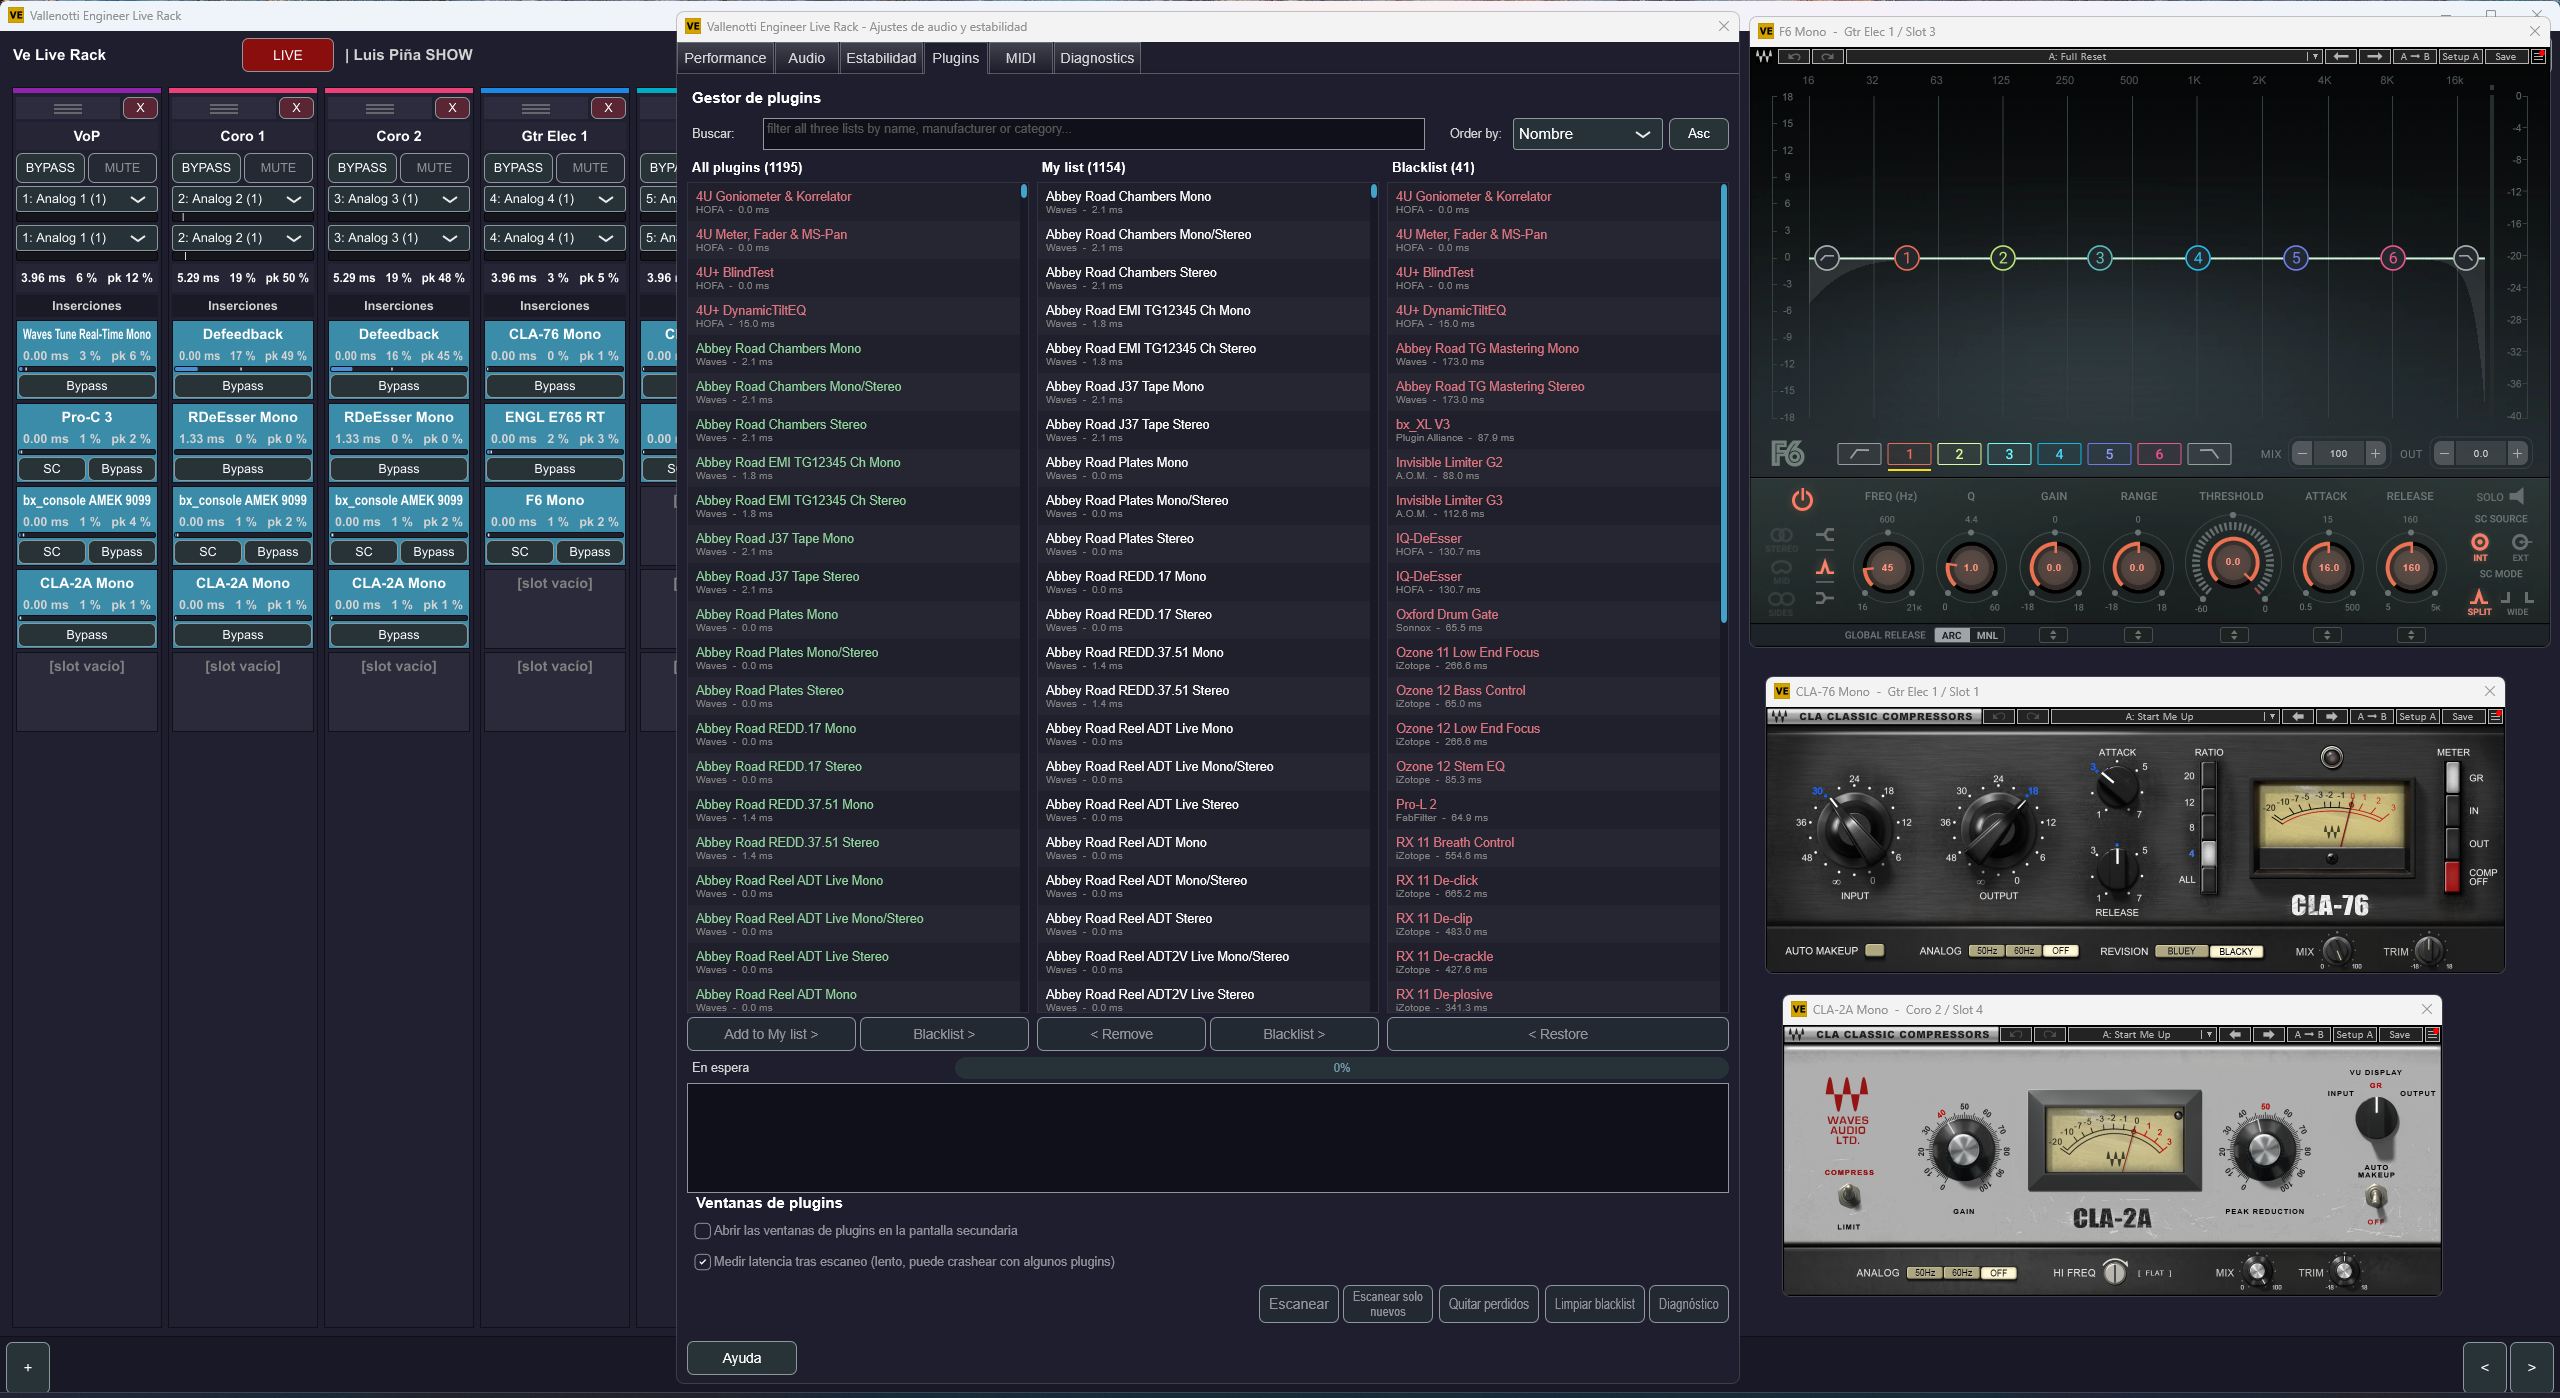The height and width of the screenshot is (1398, 2560).
Task: Click the undo arrow in CLA-2A
Action: click(2016, 1035)
